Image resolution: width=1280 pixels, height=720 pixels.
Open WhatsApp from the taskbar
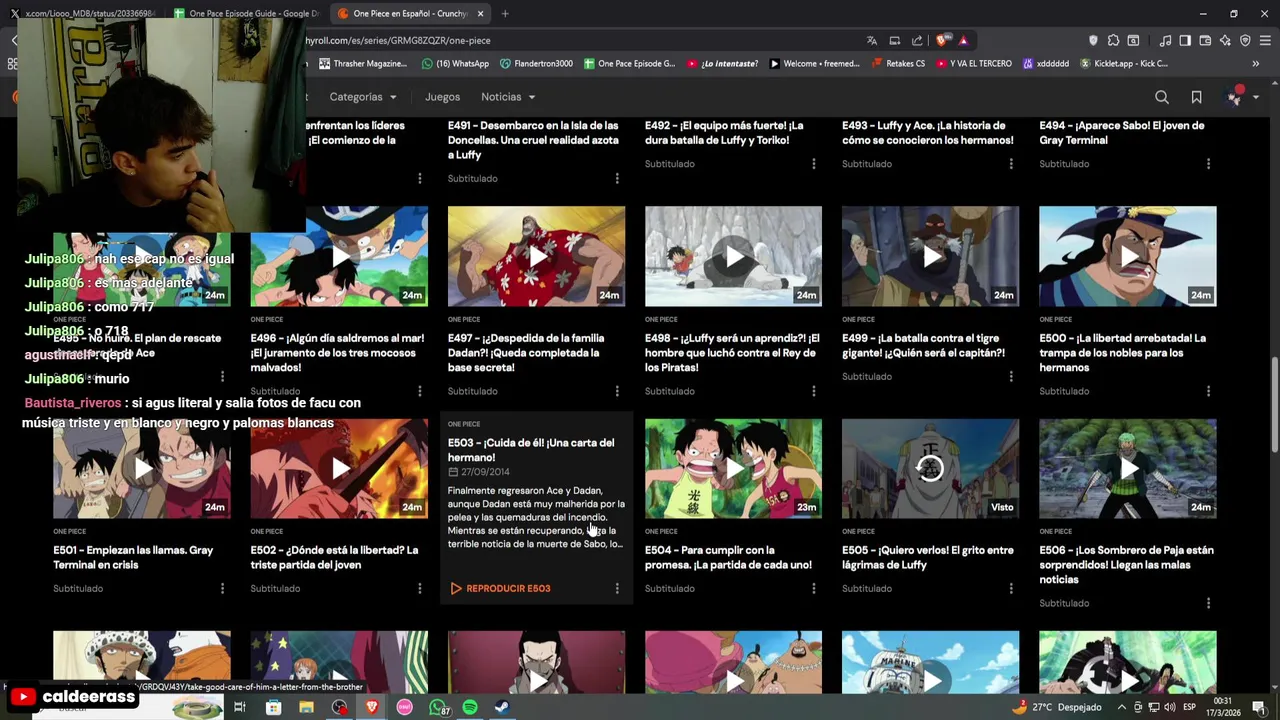pyautogui.click(x=438, y=707)
